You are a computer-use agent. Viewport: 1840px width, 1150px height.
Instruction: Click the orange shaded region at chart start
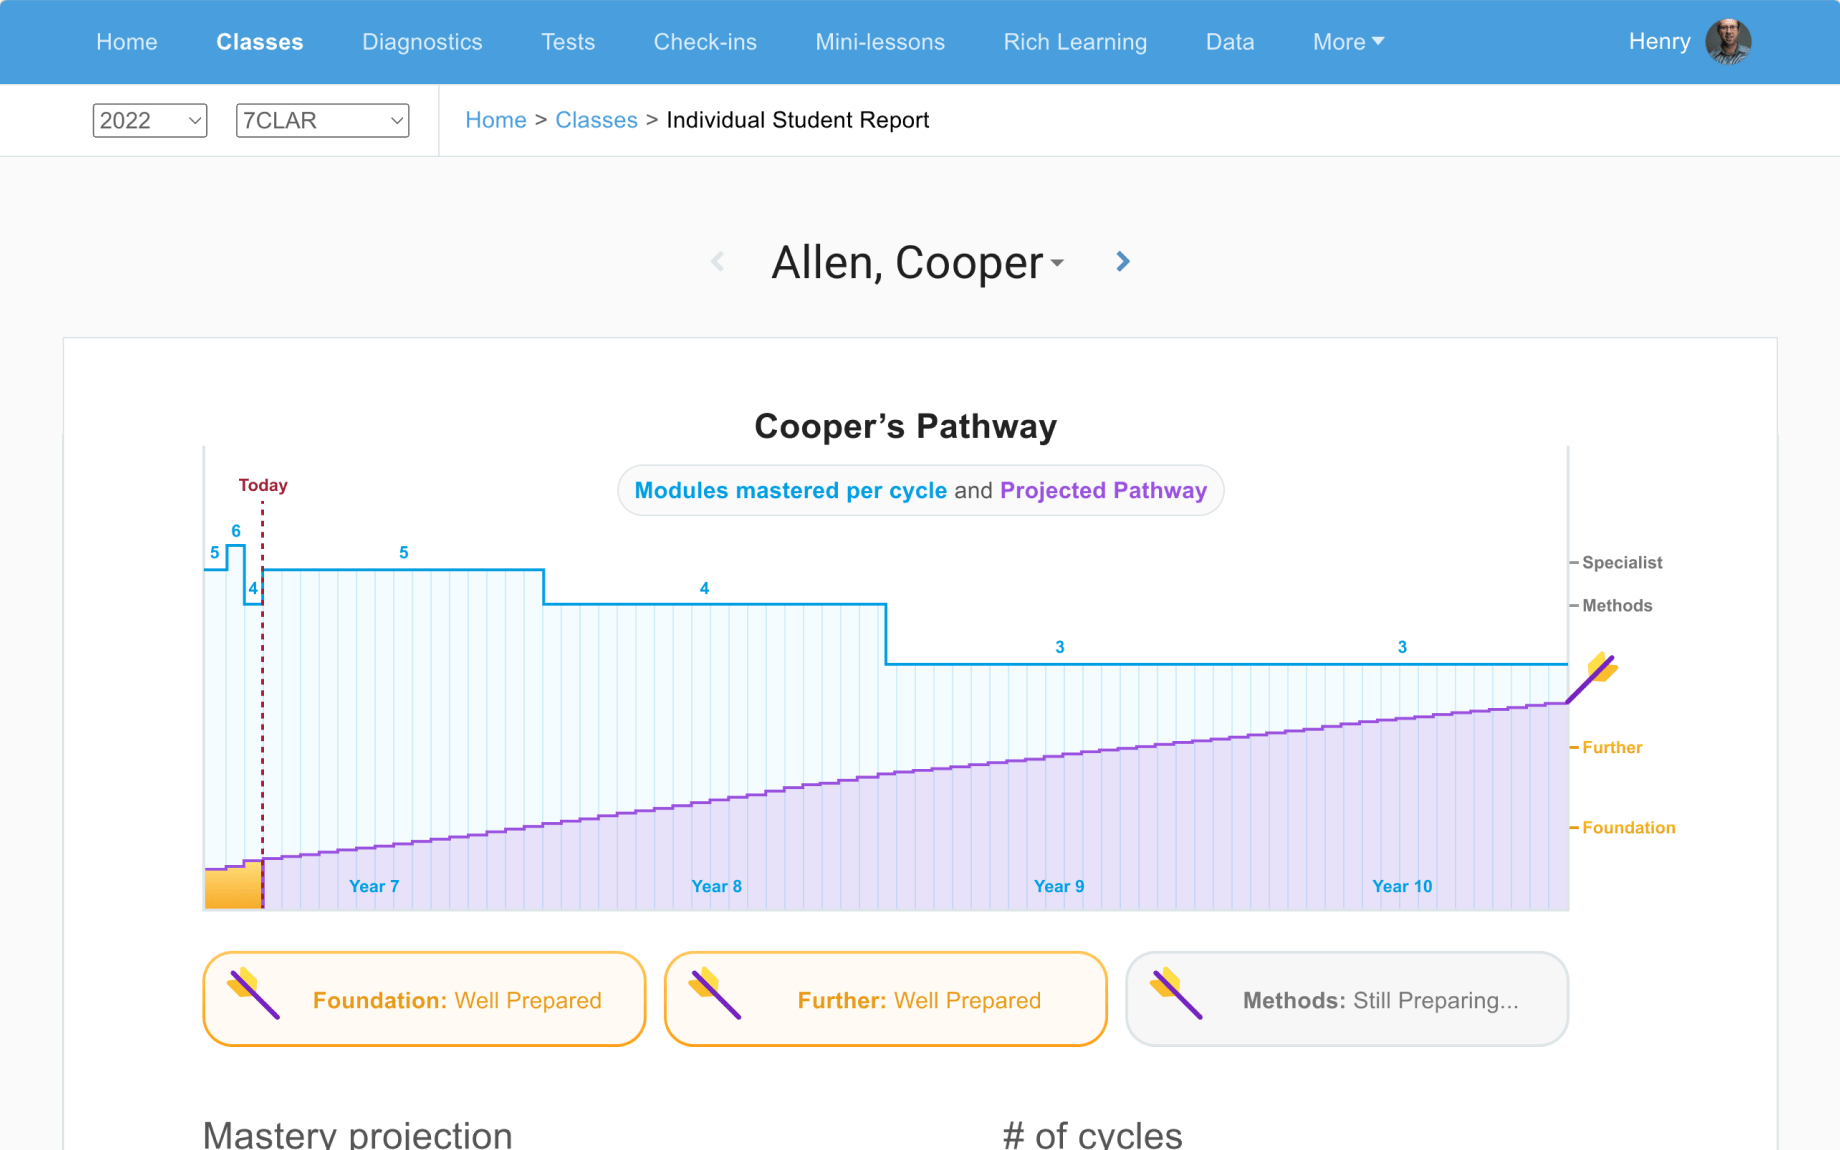click(232, 885)
